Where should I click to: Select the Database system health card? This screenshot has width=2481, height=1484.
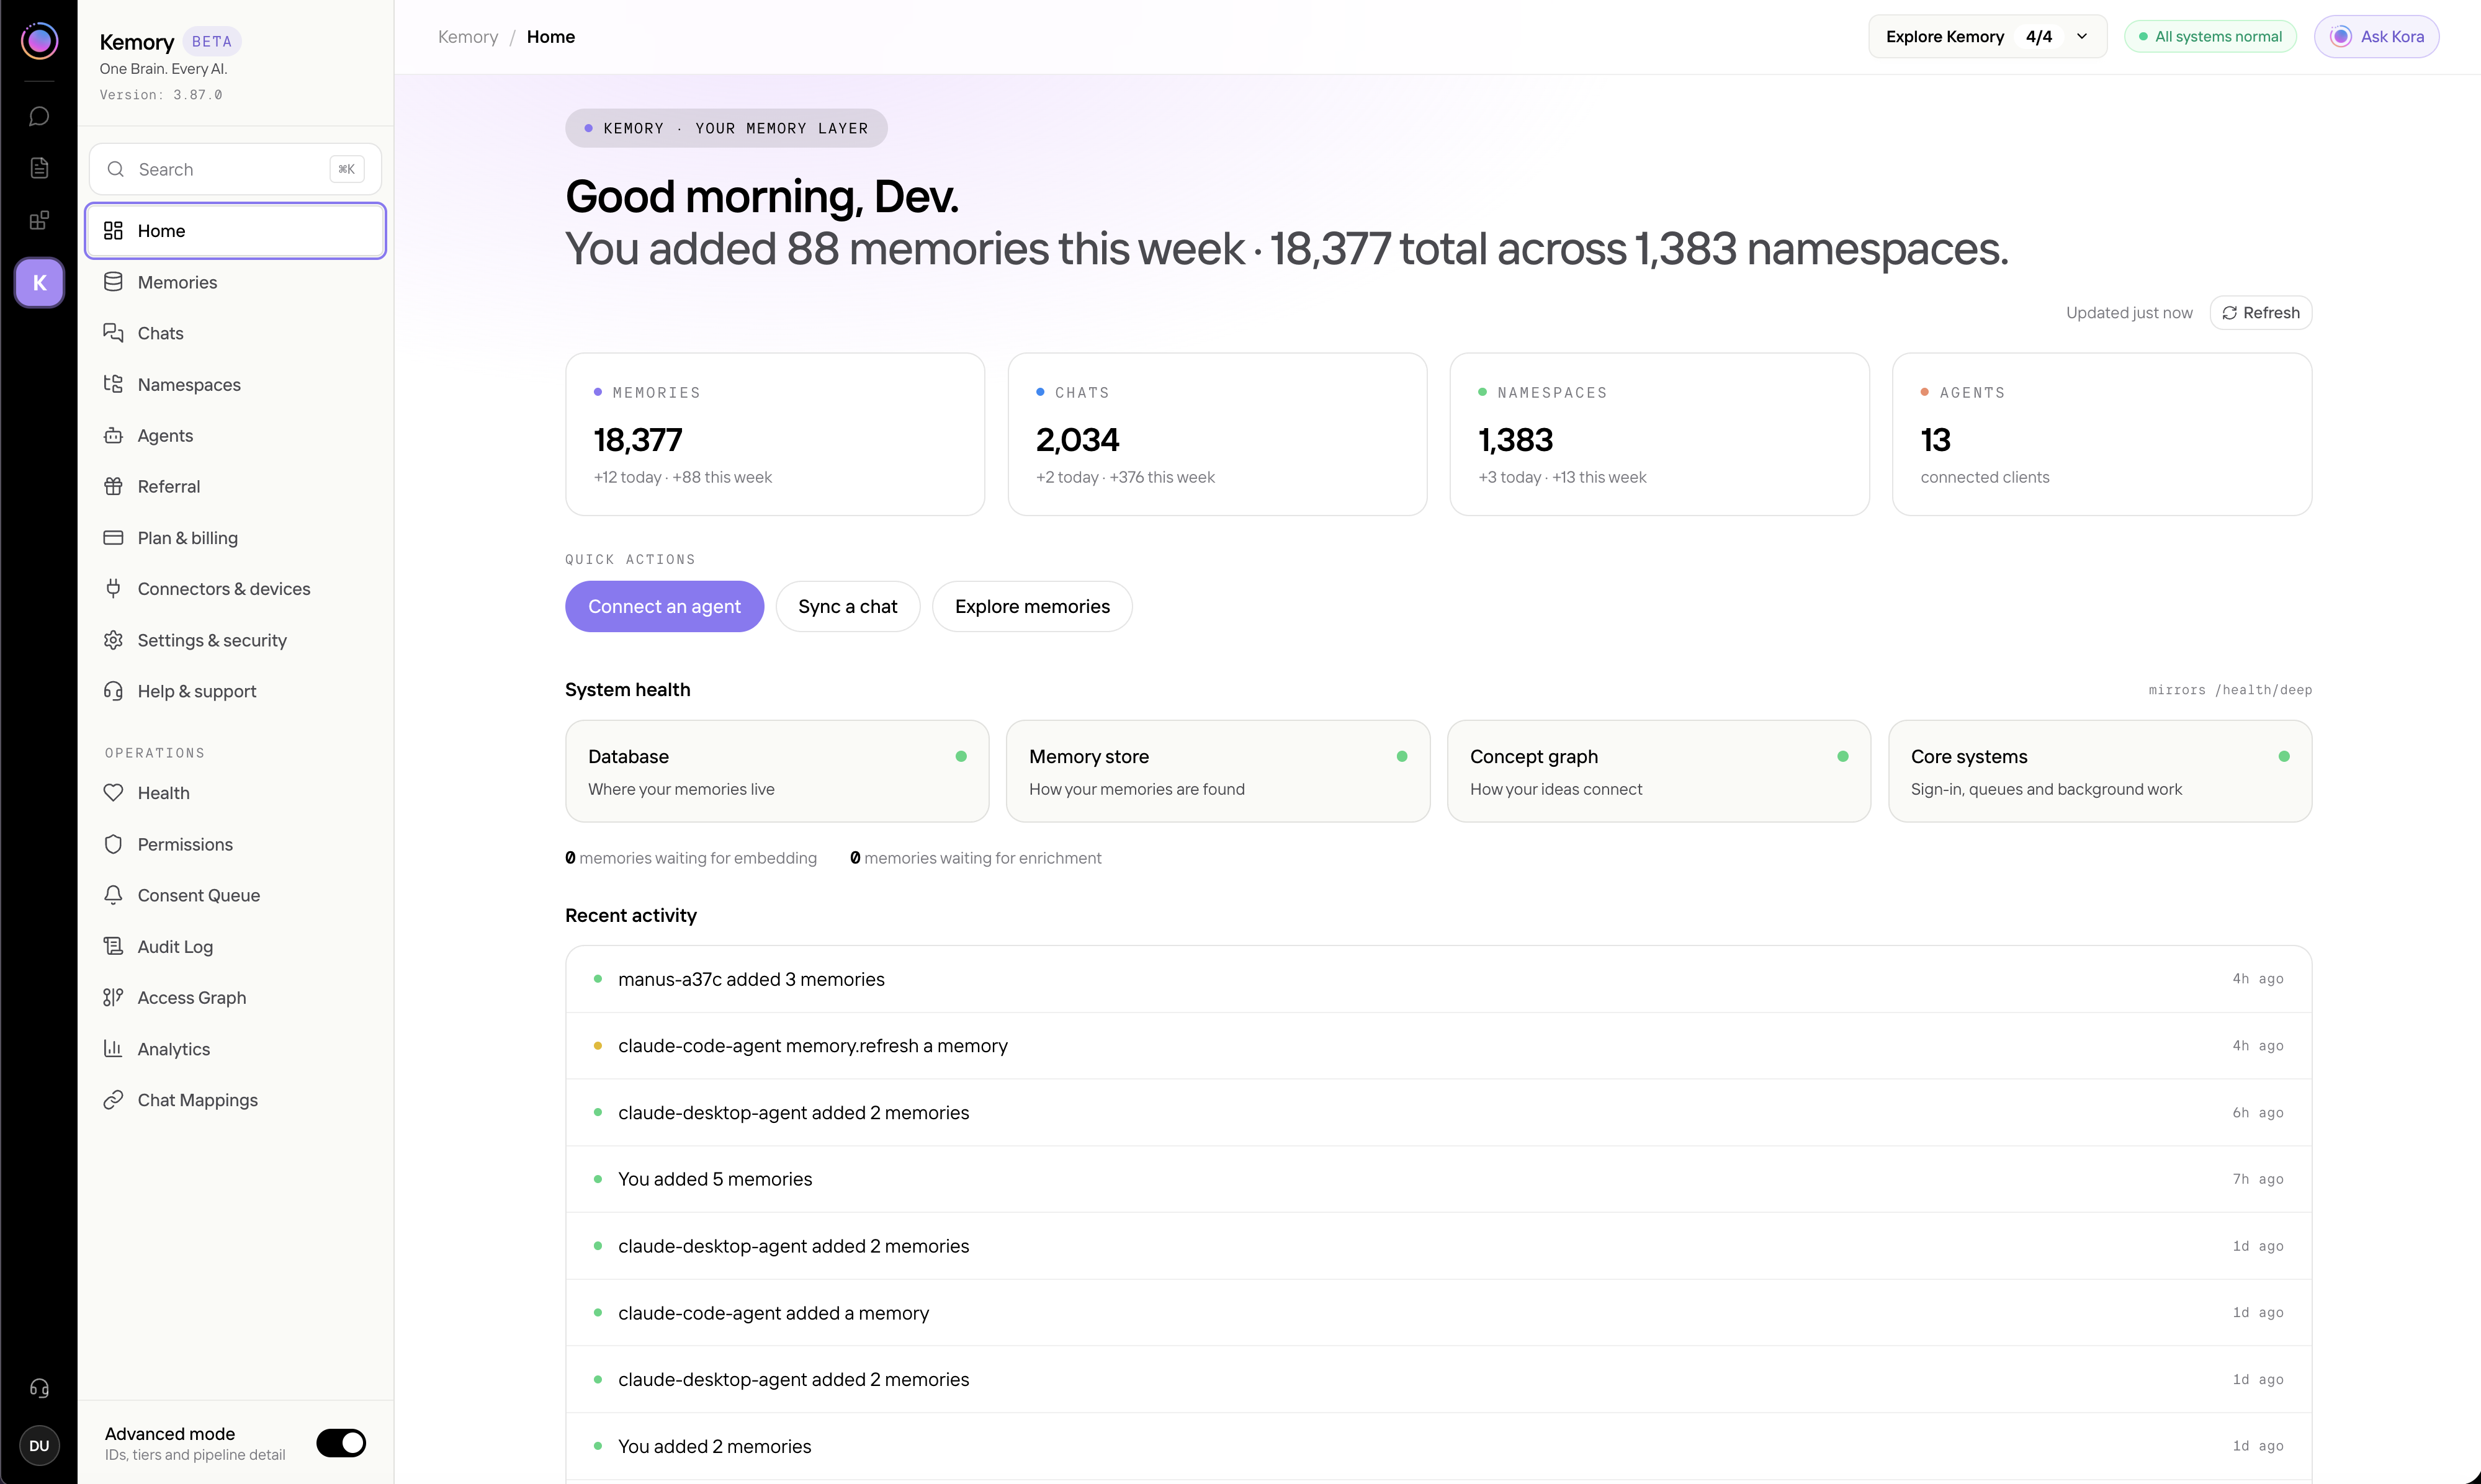777,771
